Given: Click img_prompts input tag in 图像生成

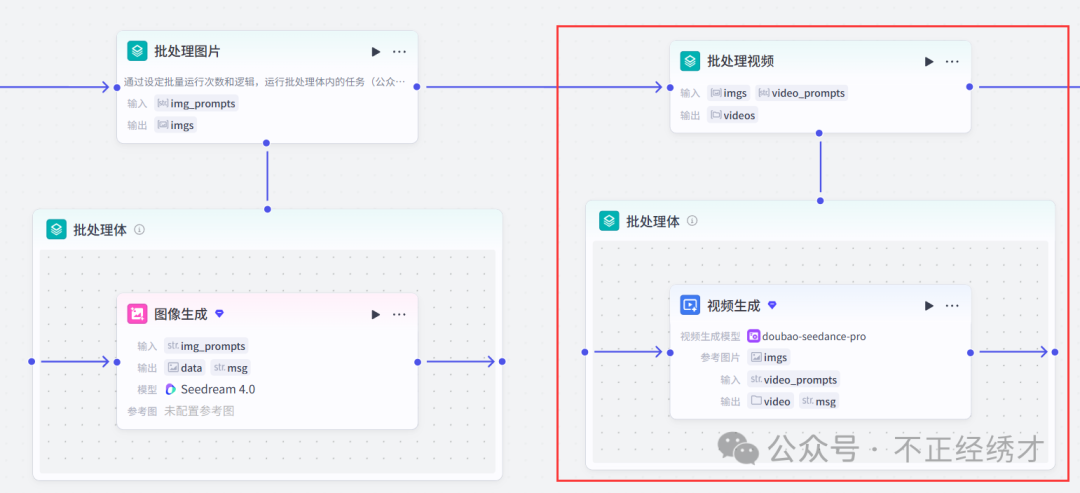Looking at the screenshot, I should [x=206, y=346].
